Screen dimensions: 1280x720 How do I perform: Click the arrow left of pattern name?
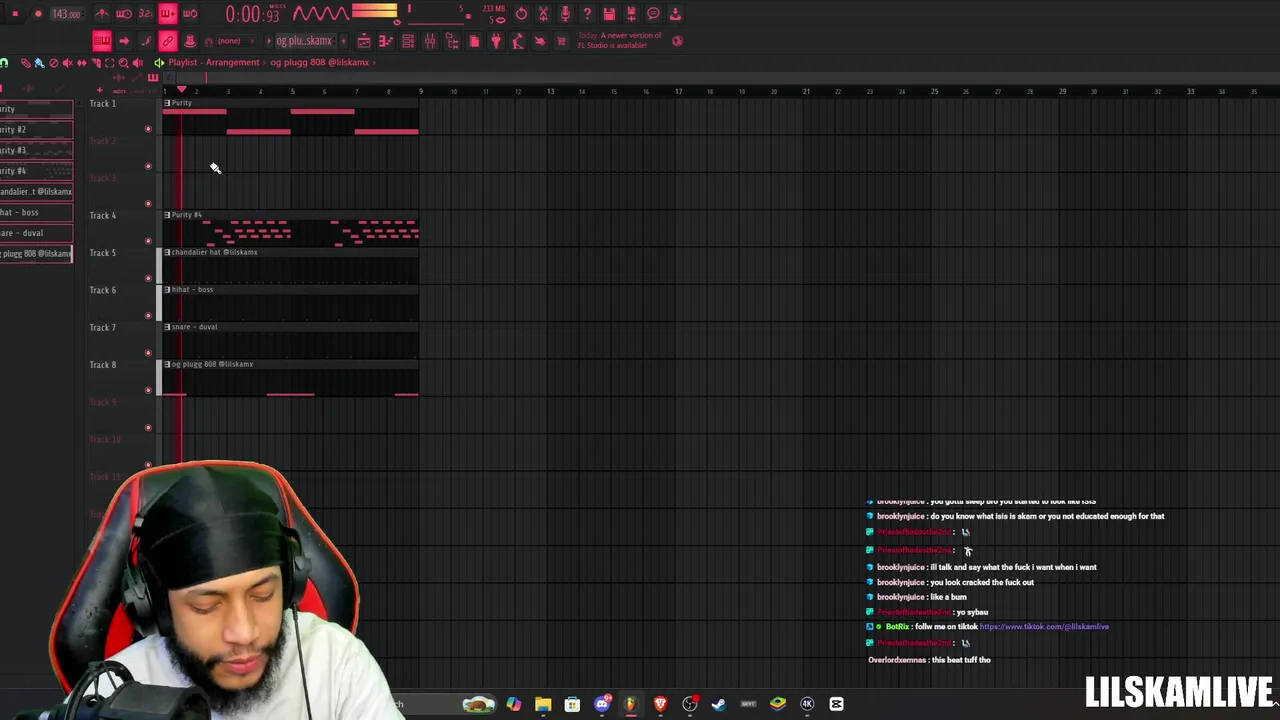(269, 41)
